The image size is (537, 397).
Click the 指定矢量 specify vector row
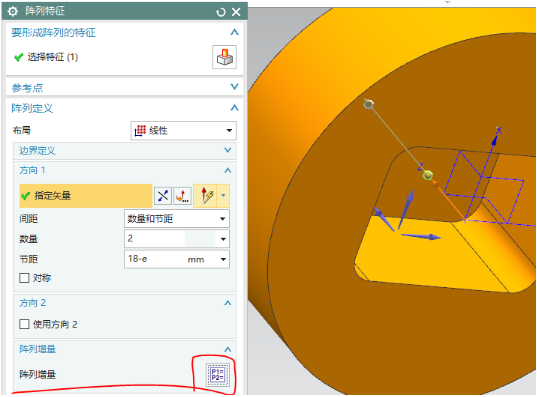pyautogui.click(x=86, y=196)
